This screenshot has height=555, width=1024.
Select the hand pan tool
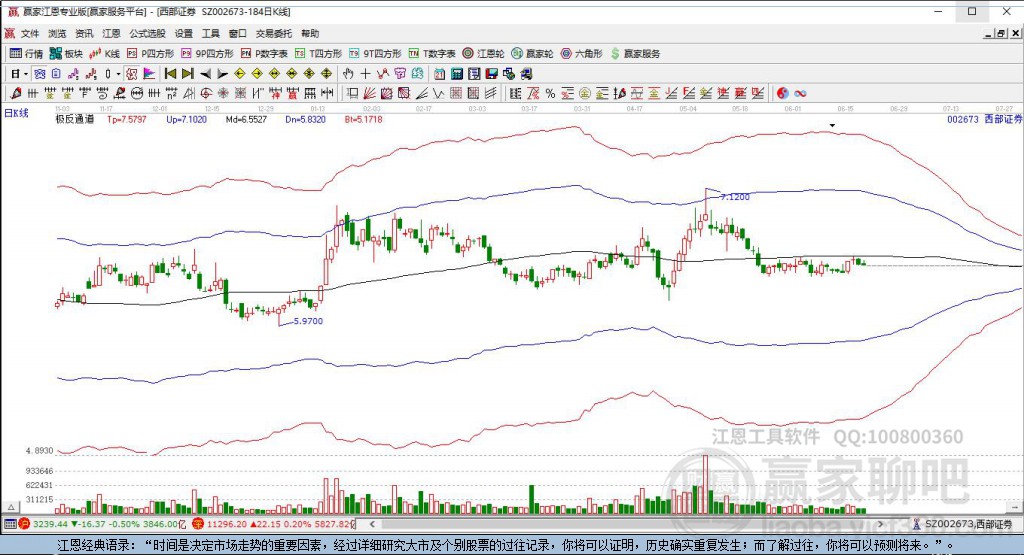tap(348, 74)
